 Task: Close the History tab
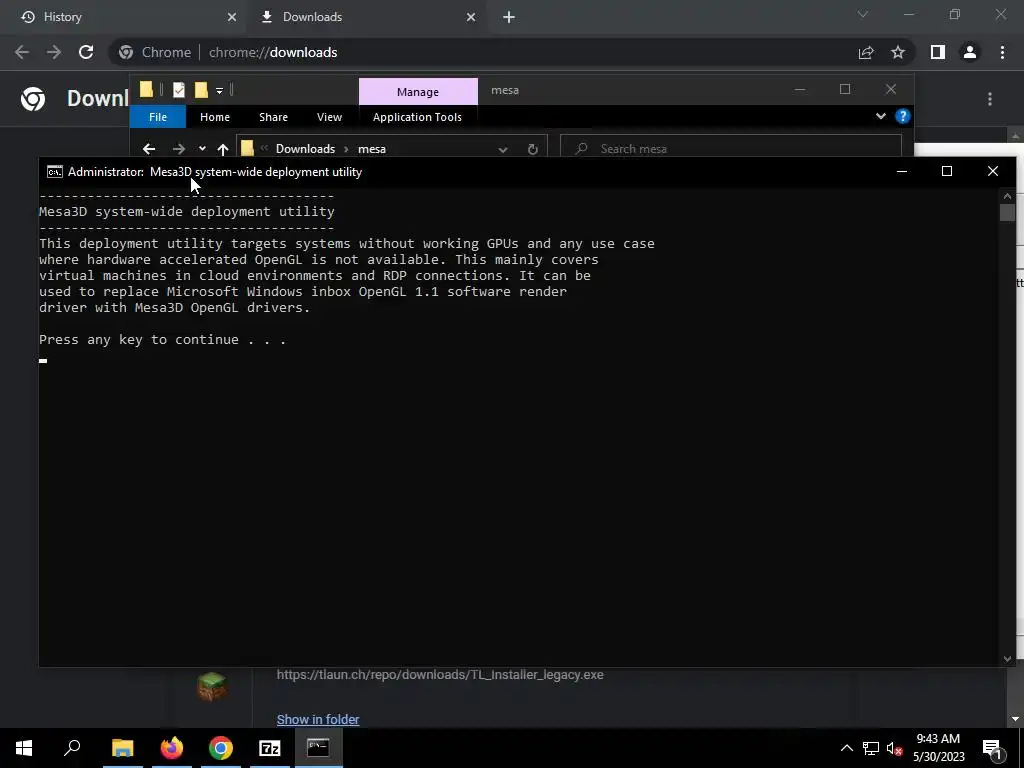pos(232,18)
